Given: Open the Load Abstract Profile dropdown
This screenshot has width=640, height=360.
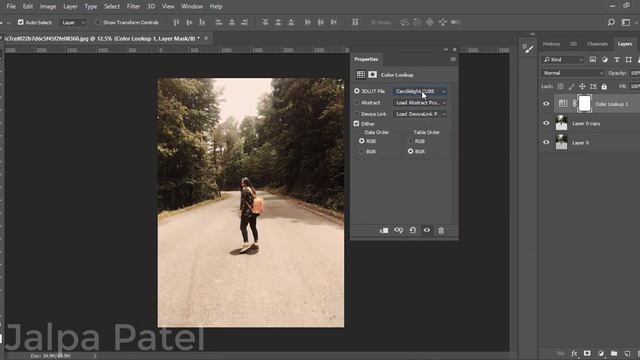Looking at the screenshot, I should tap(420, 102).
